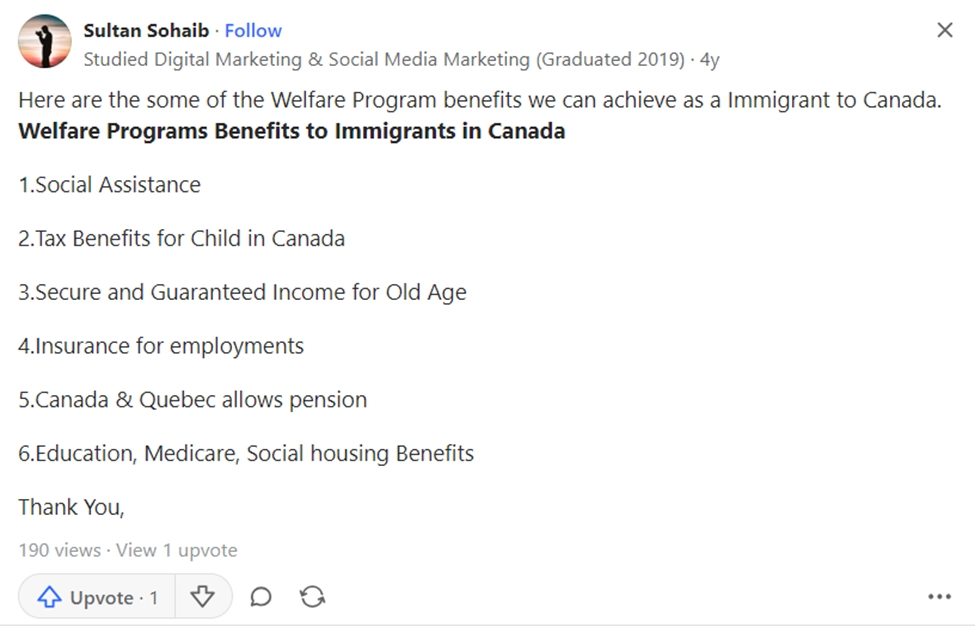The width and height of the screenshot is (975, 627).
Task: Share the answer using circular arrows icon
Action: point(312,597)
